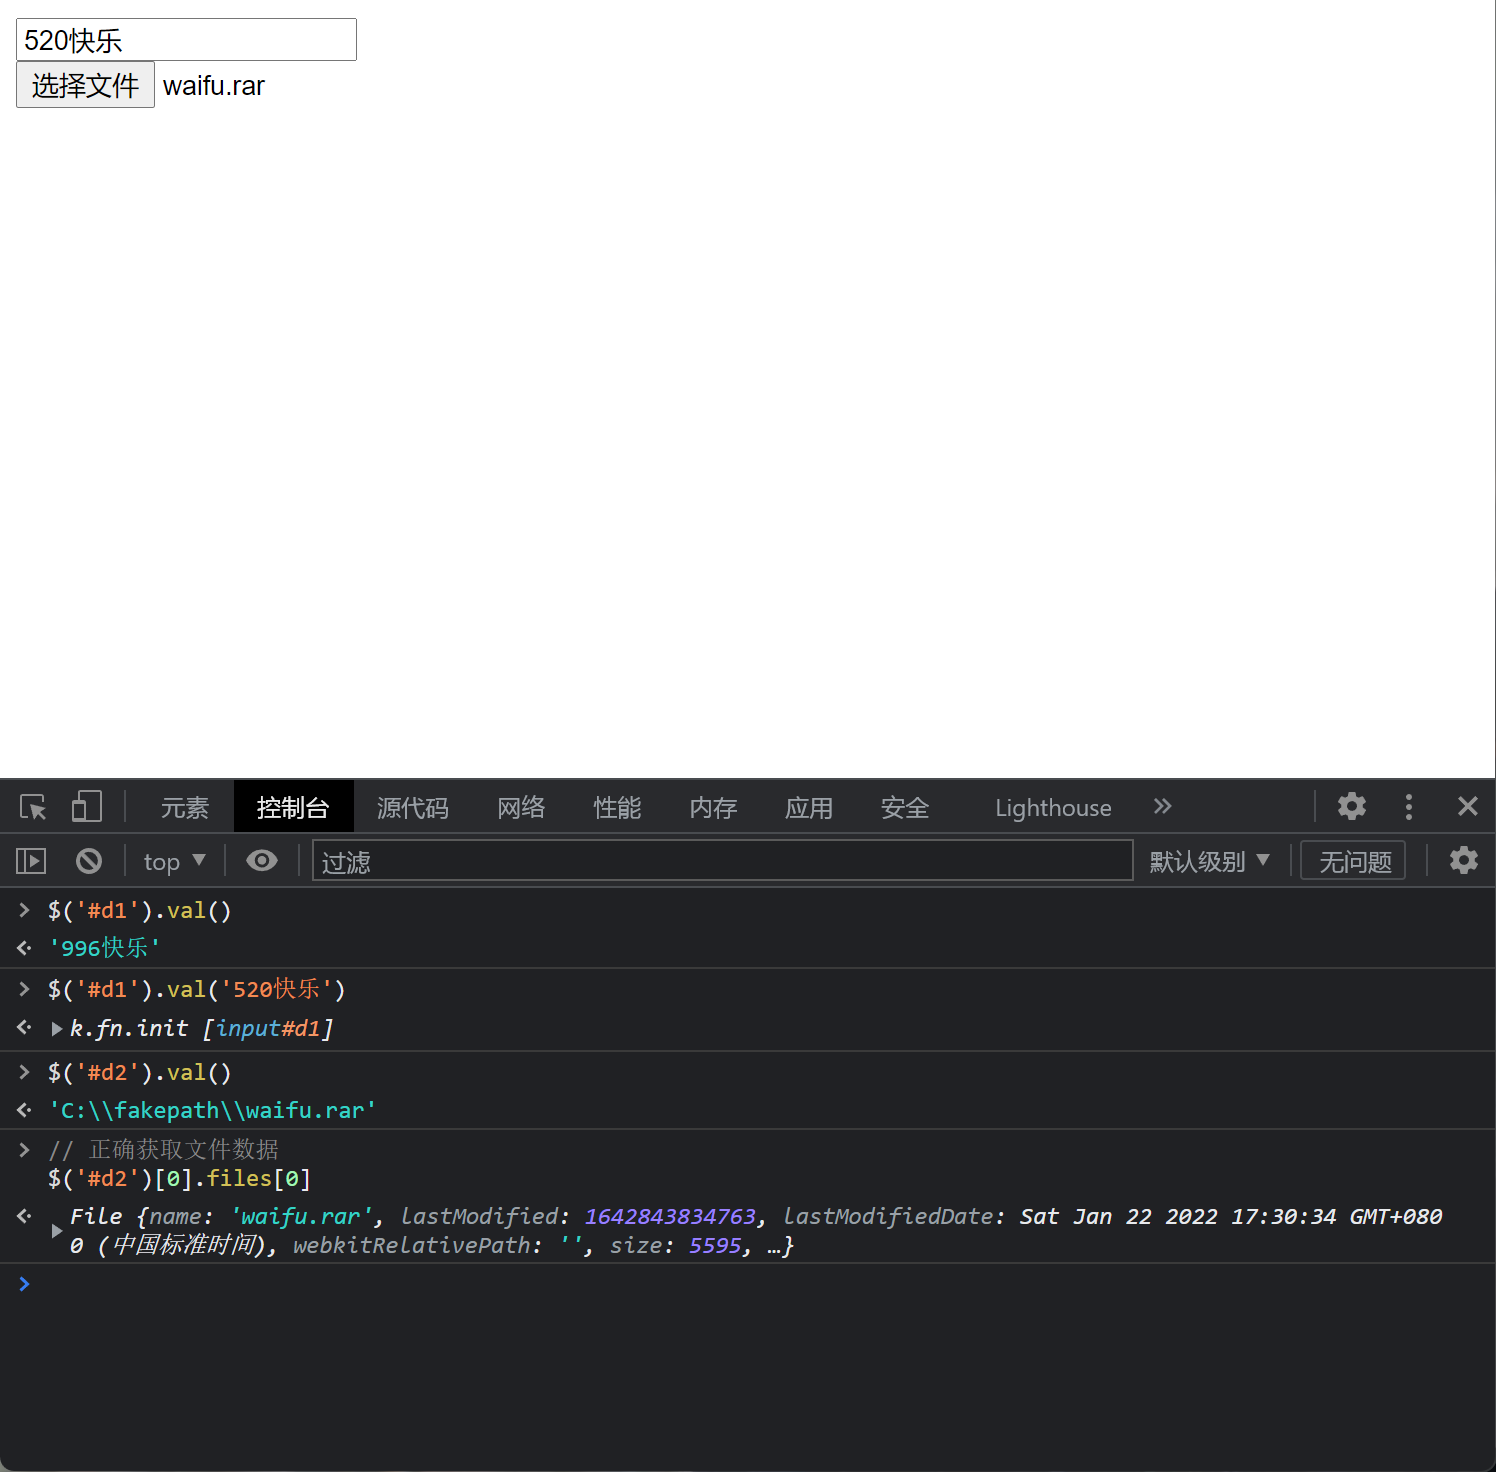
Task: Select the fakepath waifu.rar output string
Action: click(x=212, y=1110)
